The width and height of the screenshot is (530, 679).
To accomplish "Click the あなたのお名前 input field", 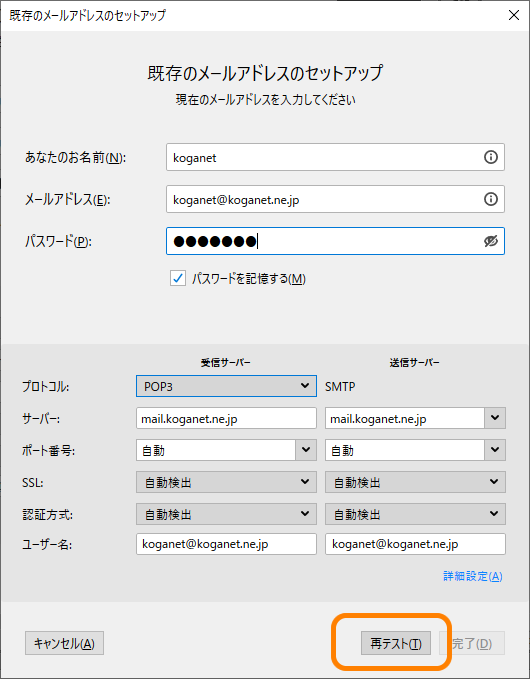I will point(335,157).
